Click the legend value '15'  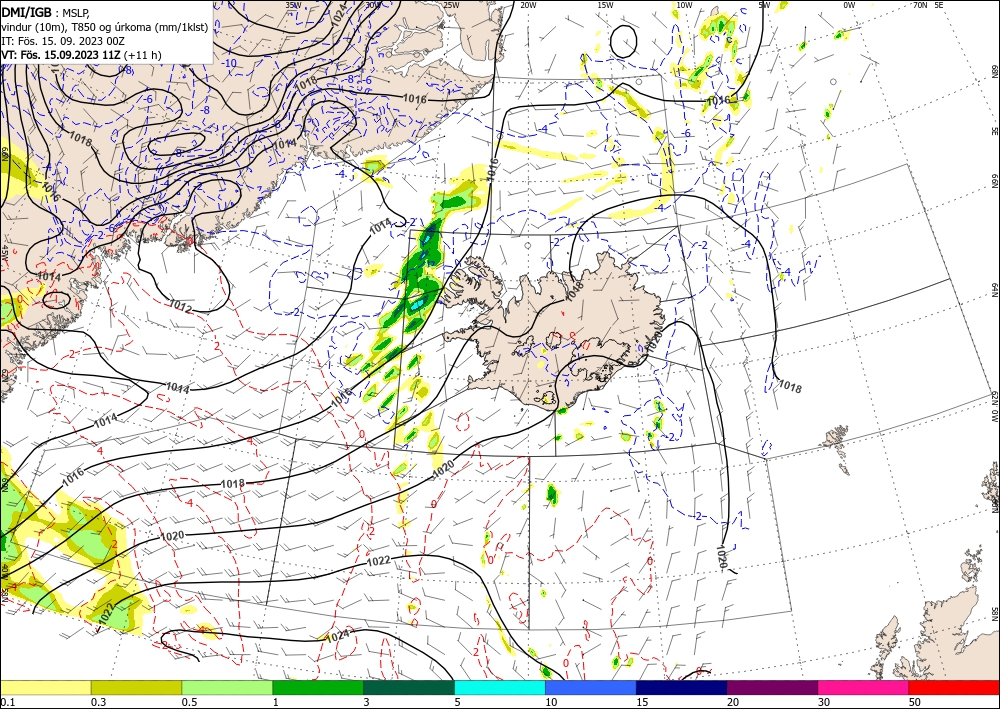pos(642,702)
